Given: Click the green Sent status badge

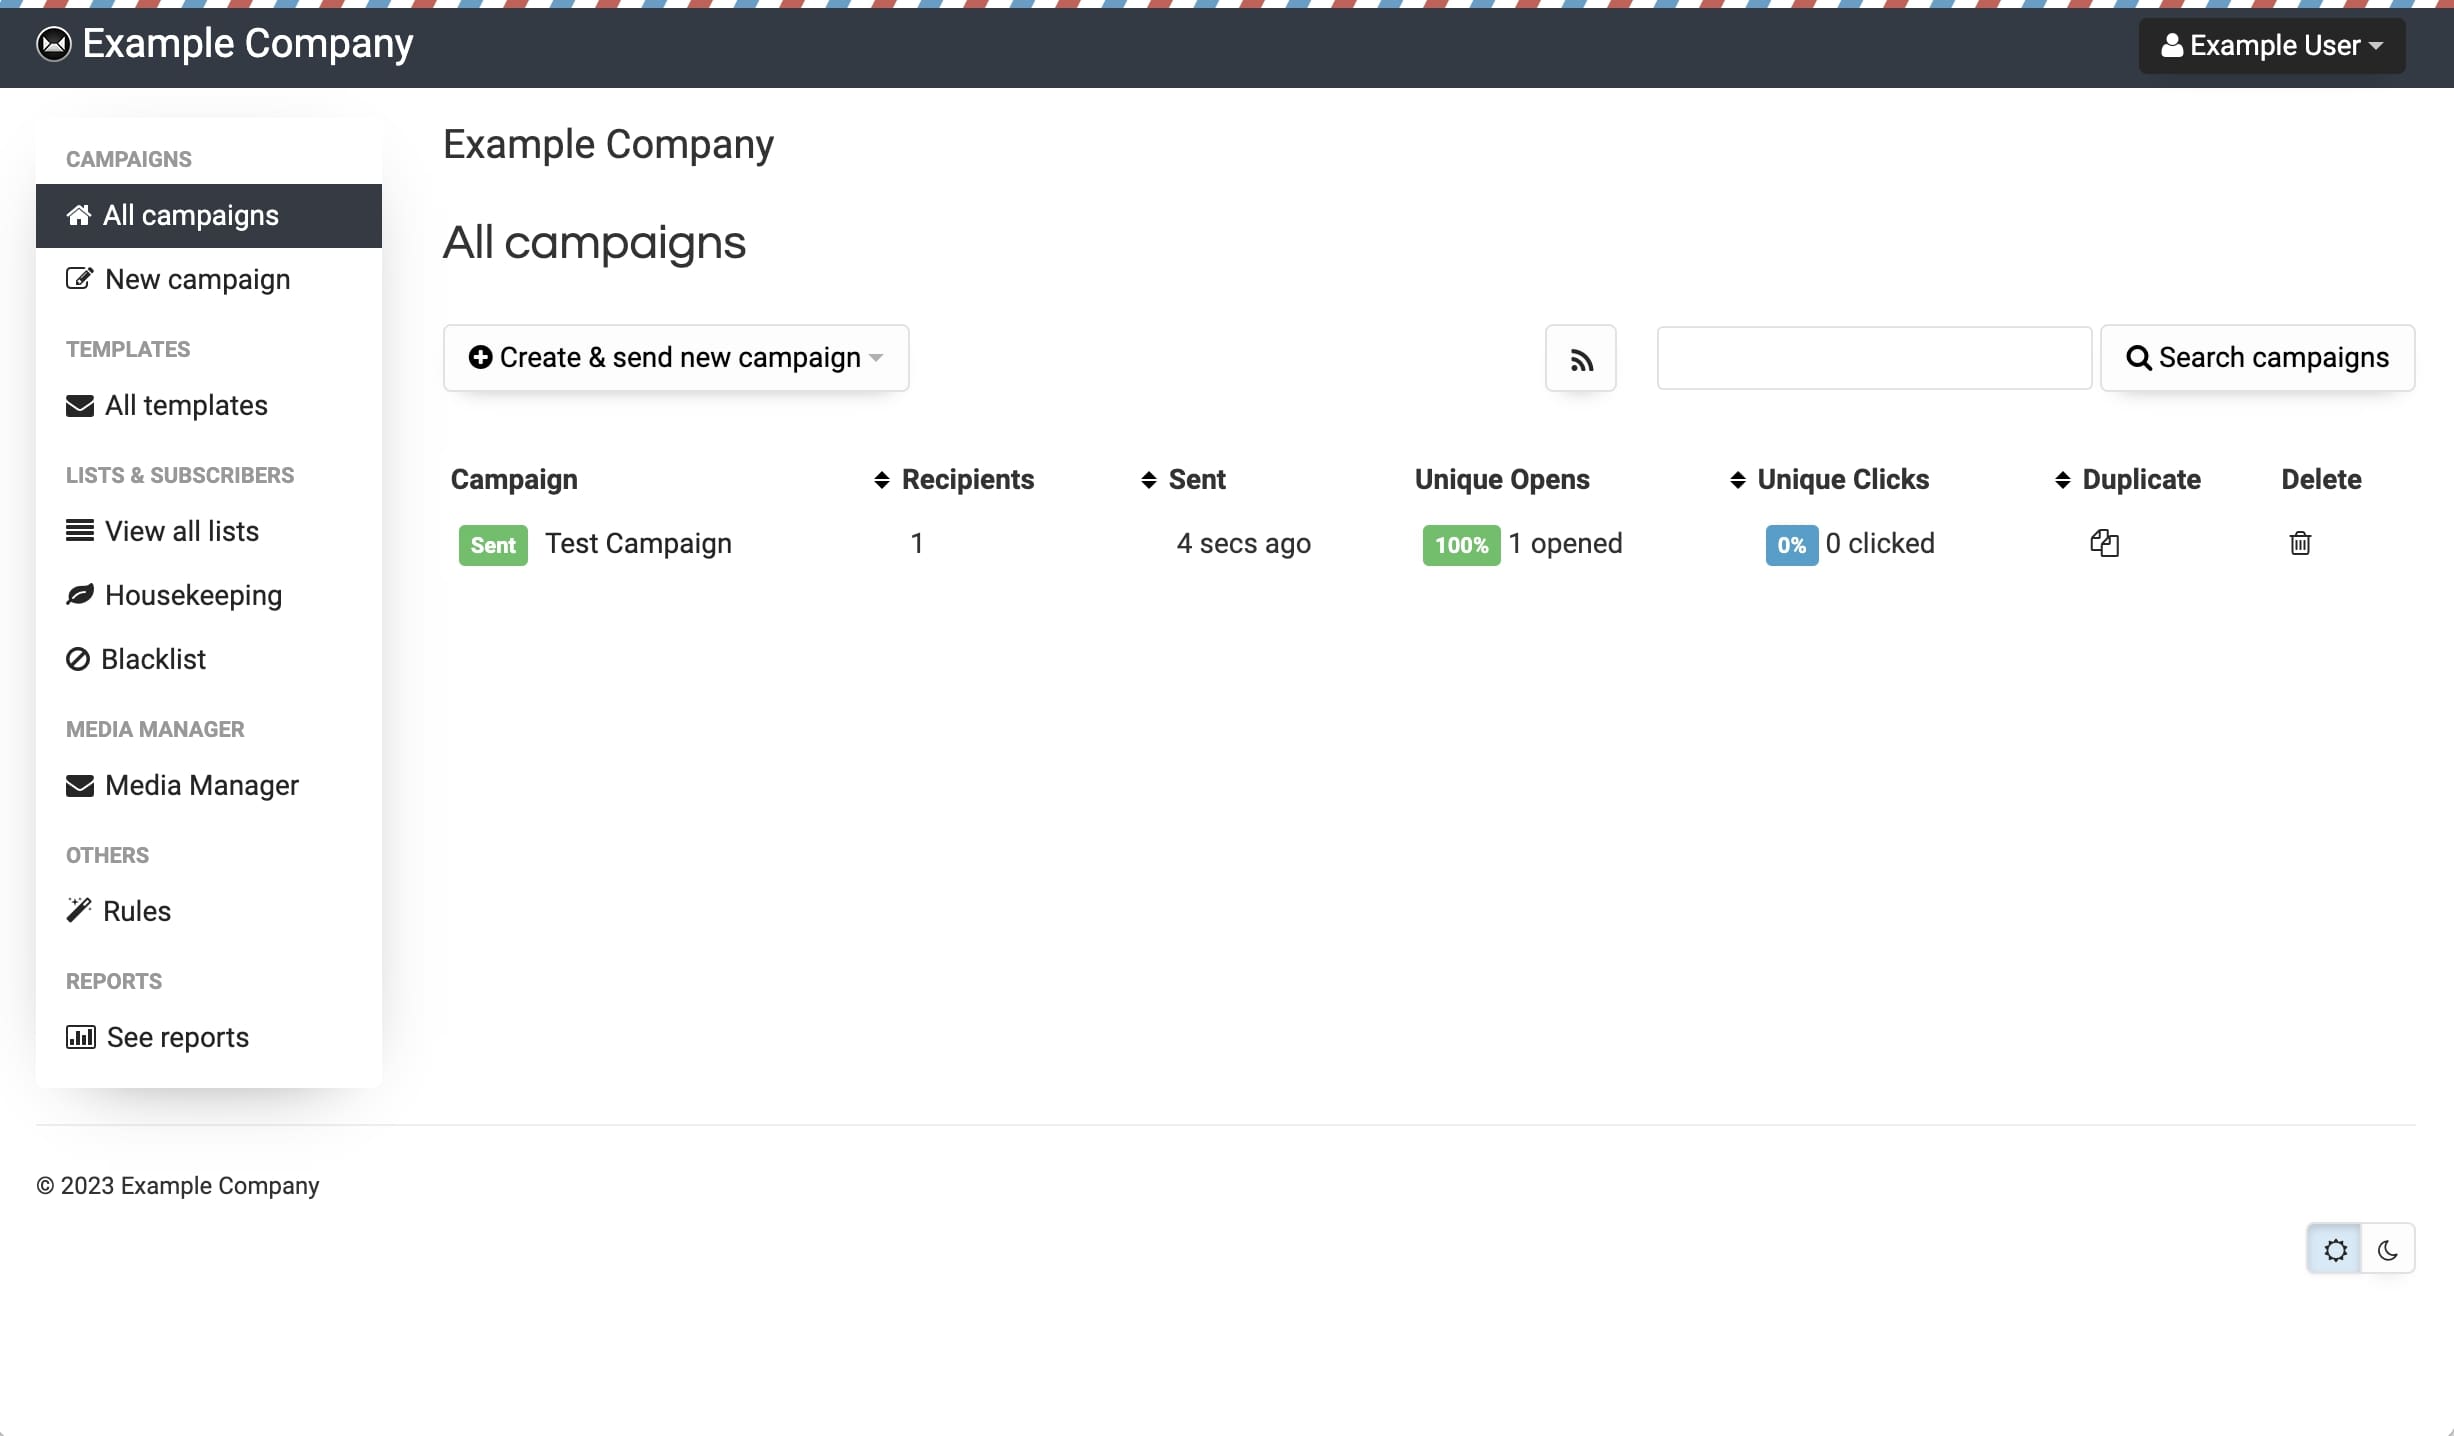Looking at the screenshot, I should [493, 545].
